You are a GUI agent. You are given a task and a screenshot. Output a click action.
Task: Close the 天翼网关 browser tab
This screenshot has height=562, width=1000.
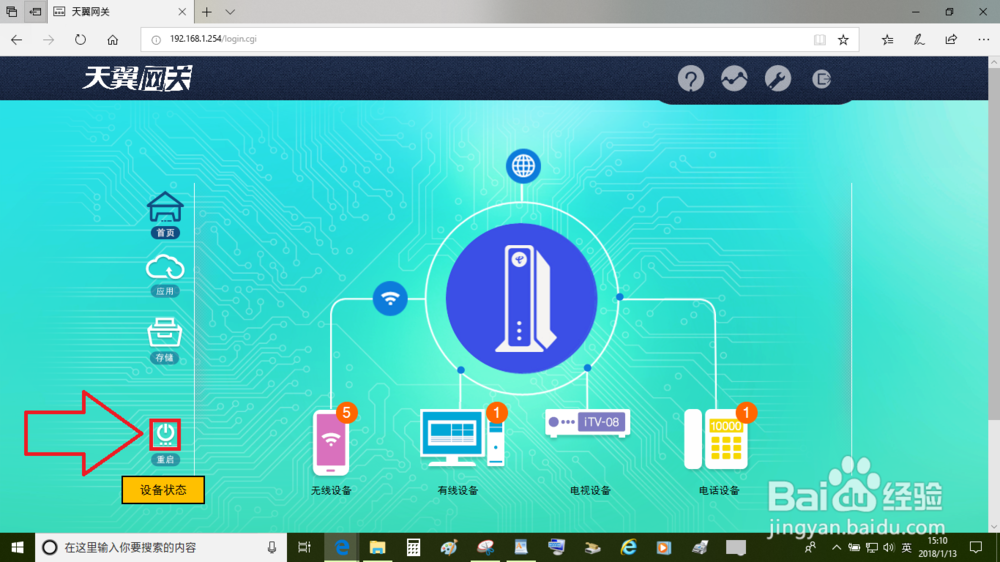182,11
